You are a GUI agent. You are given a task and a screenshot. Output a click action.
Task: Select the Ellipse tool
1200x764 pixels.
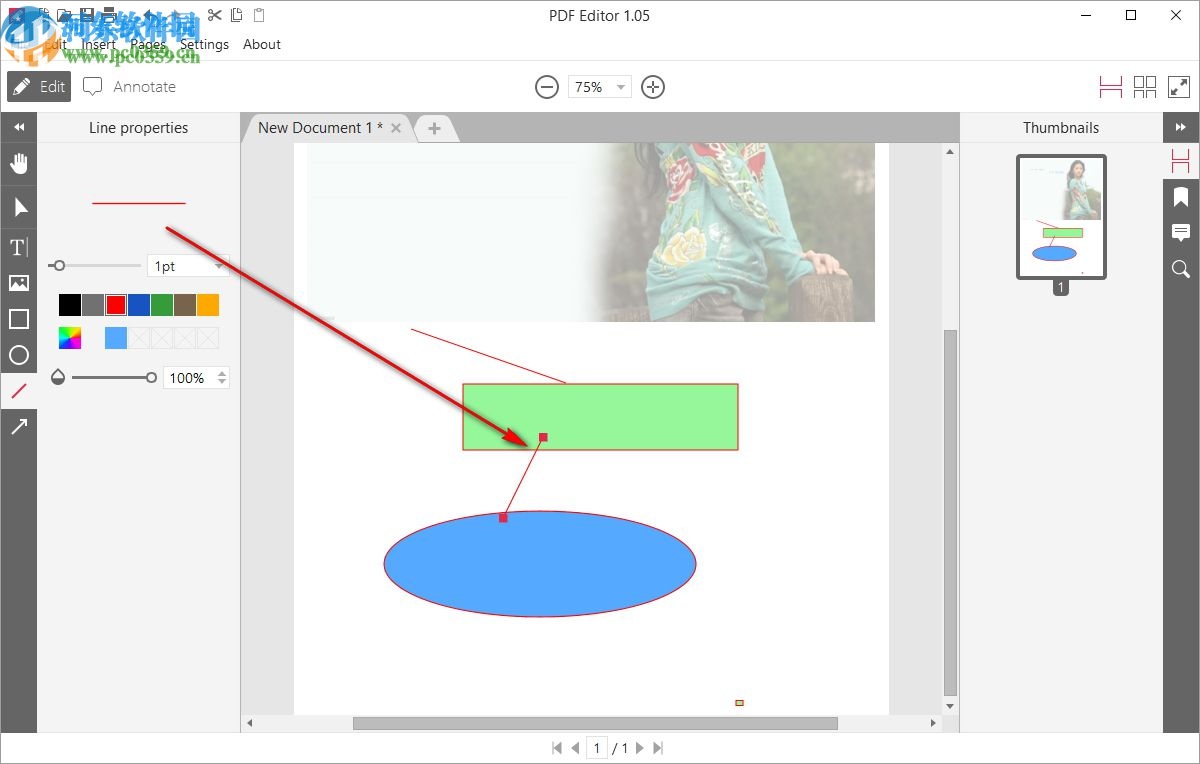19,355
